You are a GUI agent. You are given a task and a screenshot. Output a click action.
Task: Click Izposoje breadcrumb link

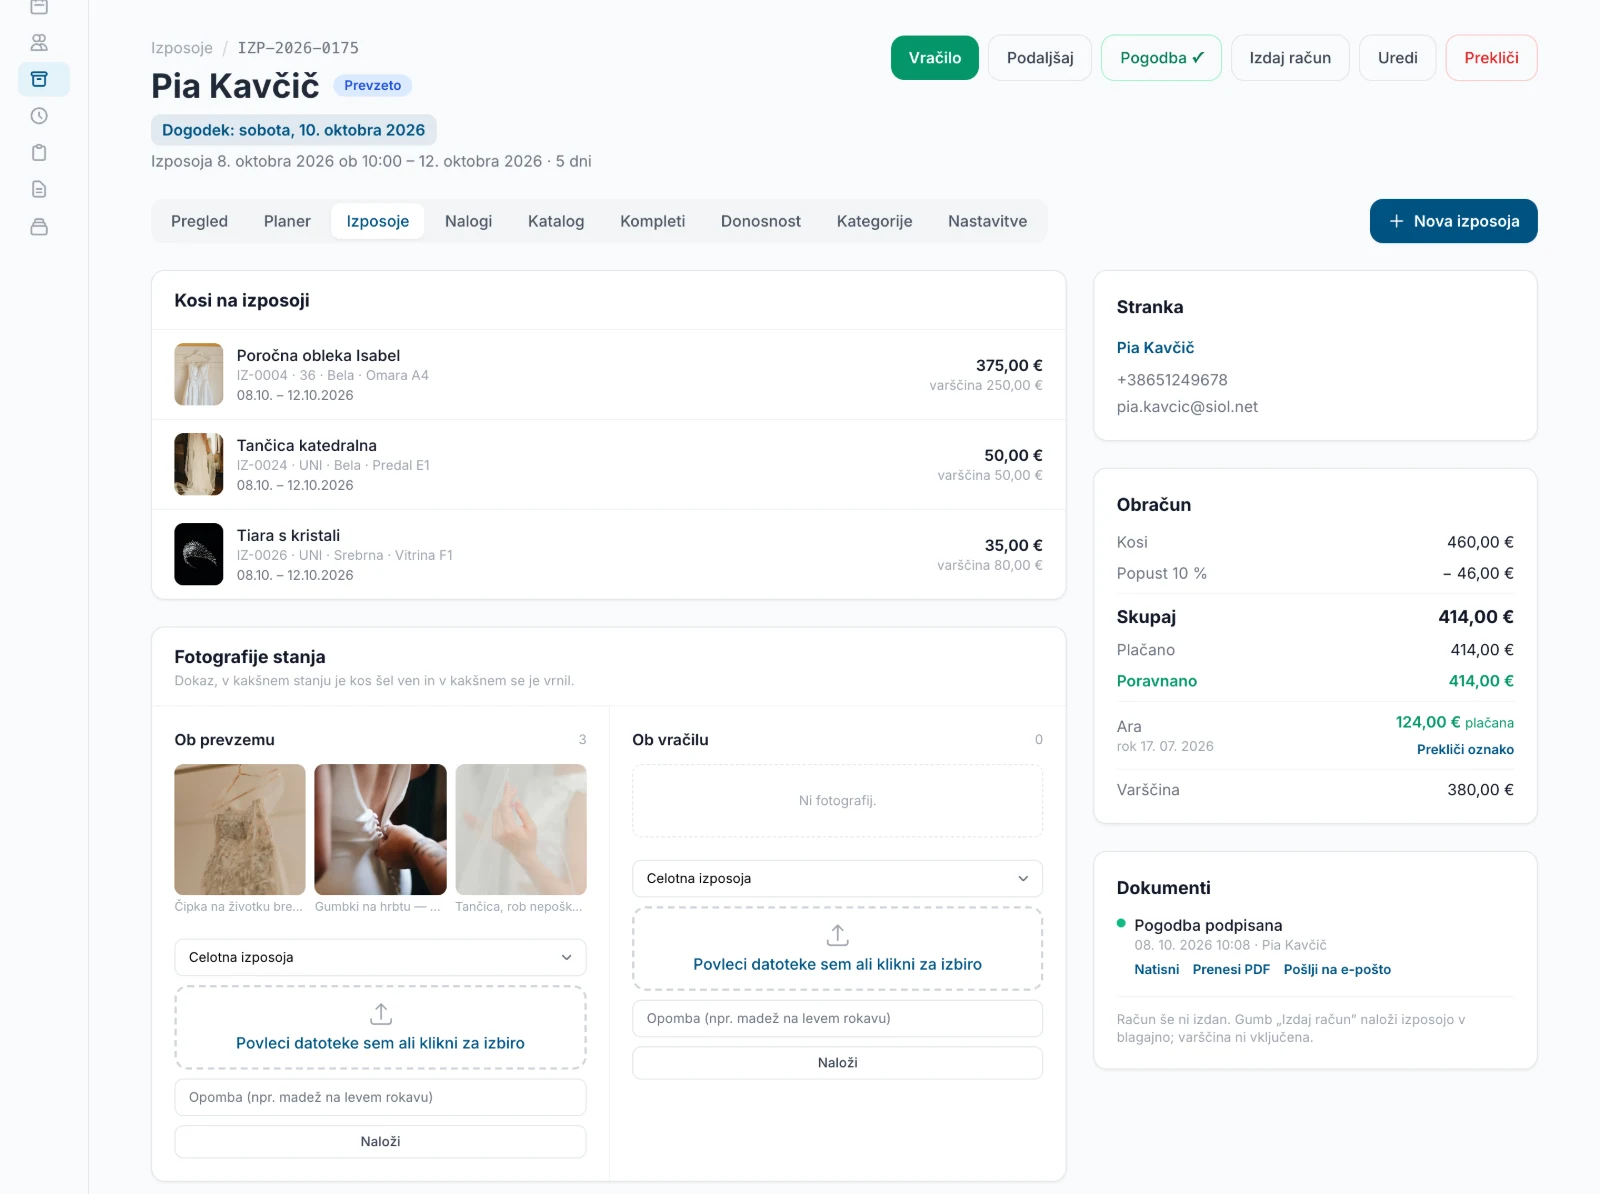coord(182,48)
